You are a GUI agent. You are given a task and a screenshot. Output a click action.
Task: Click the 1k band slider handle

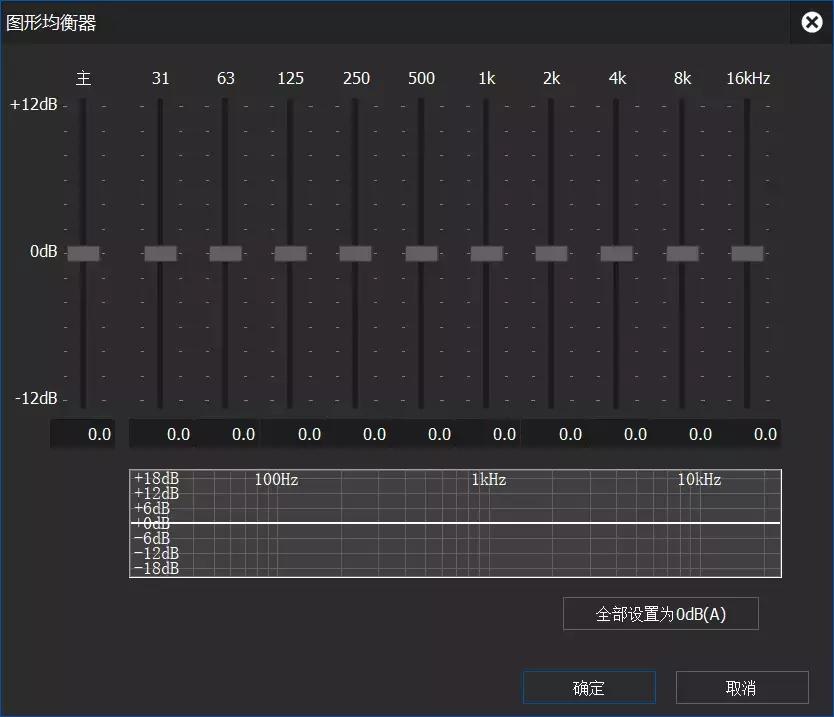click(x=486, y=253)
